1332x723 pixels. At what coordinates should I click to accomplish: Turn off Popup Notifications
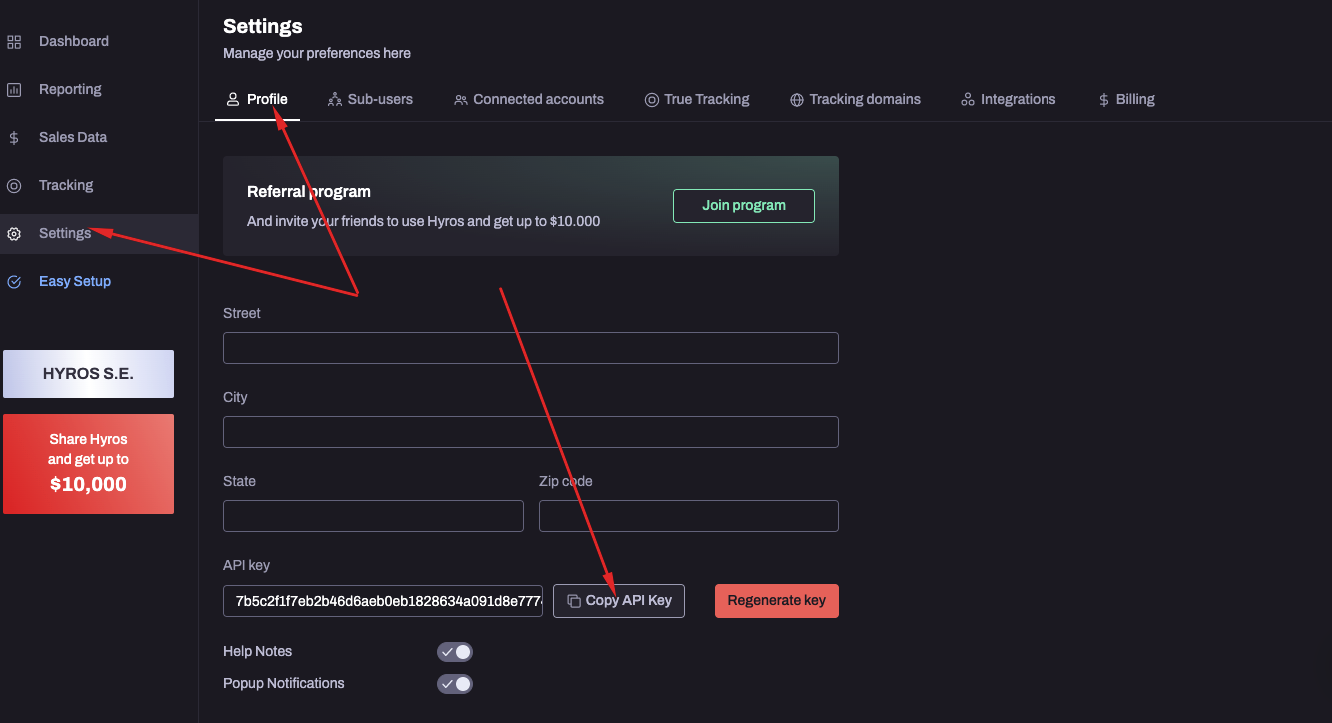(x=455, y=683)
